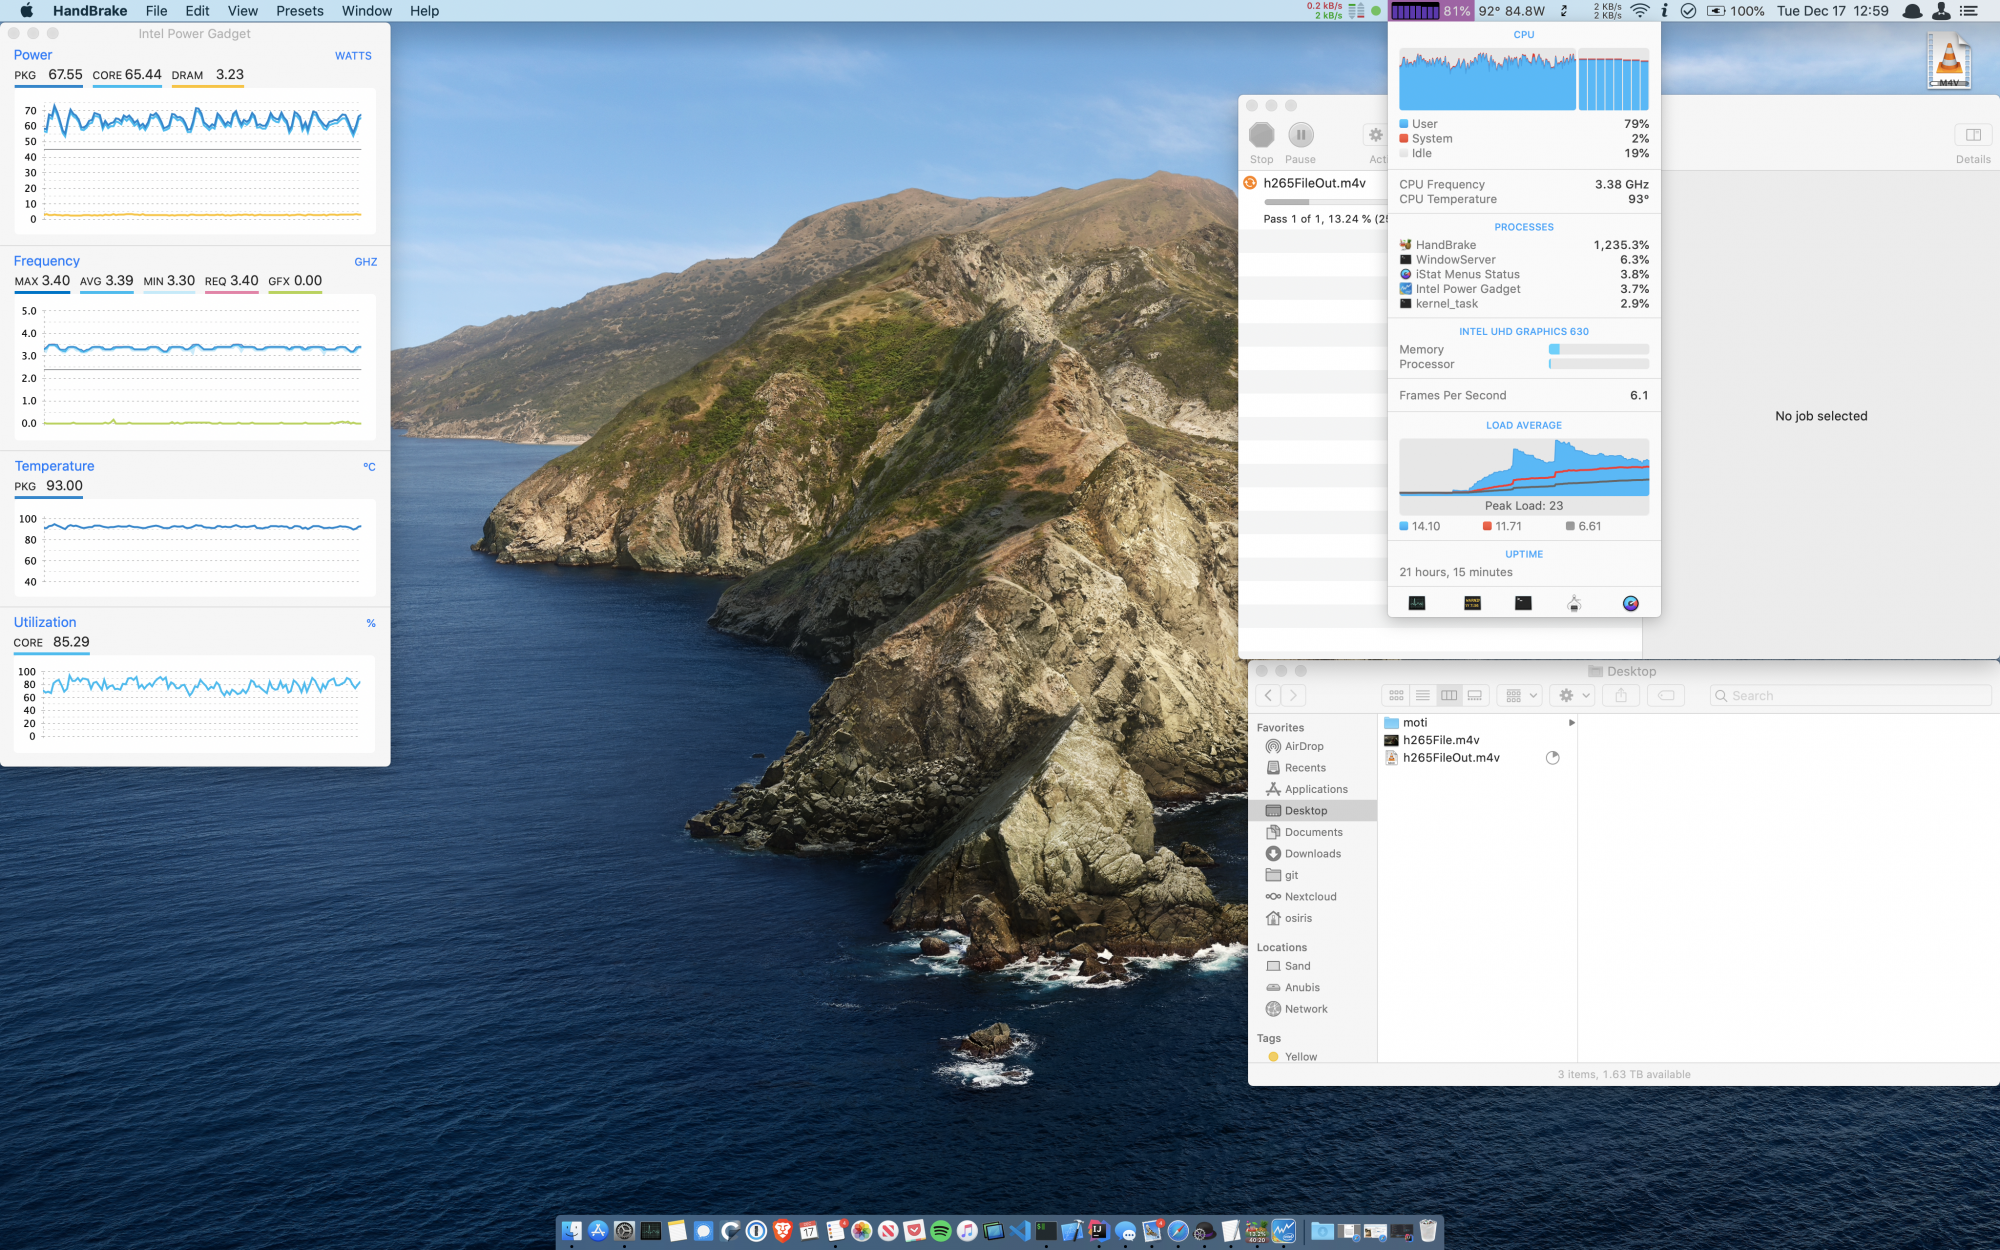This screenshot has width=2000, height=1250.
Task: Open the Finder action gear dropdown
Action: click(1574, 696)
